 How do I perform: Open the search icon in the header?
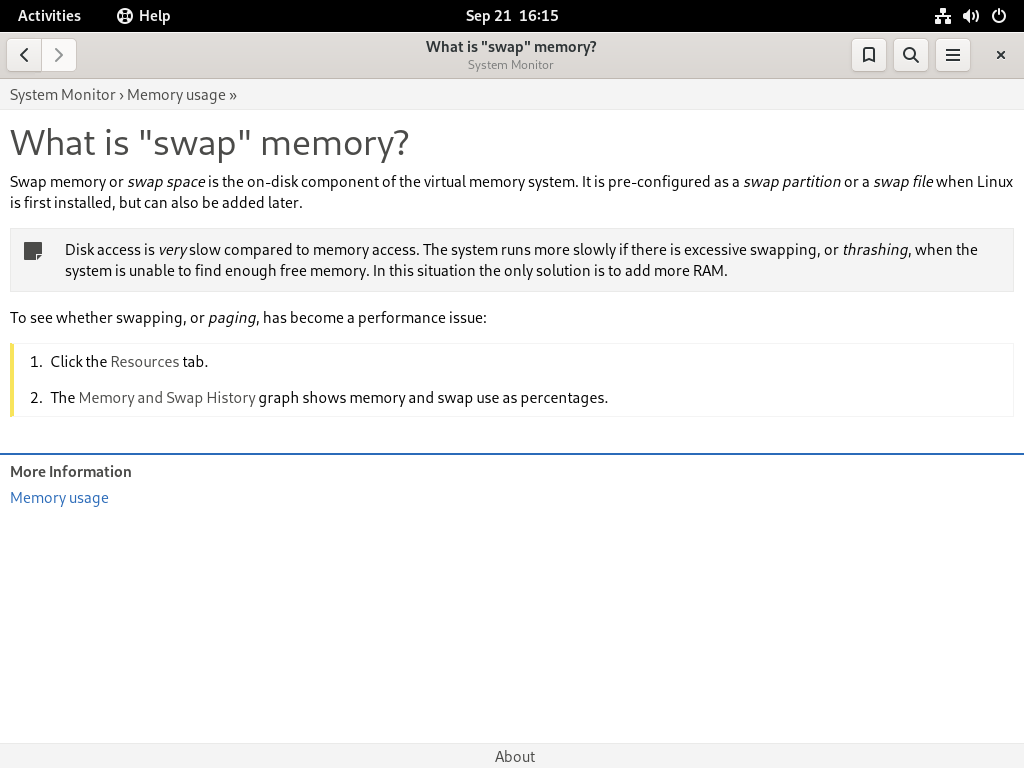click(910, 55)
